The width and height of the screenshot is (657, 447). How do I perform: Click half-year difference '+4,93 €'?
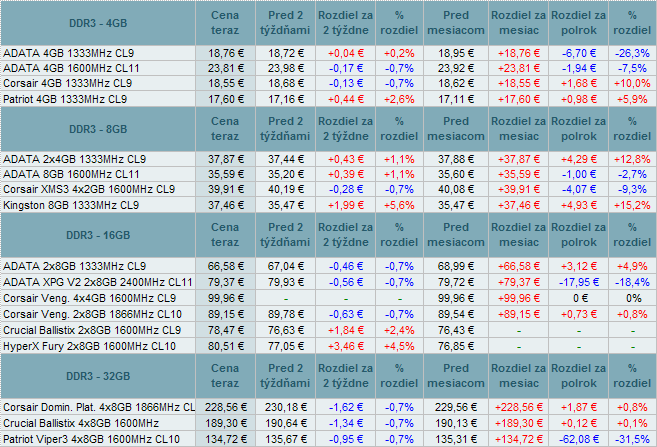(579, 205)
